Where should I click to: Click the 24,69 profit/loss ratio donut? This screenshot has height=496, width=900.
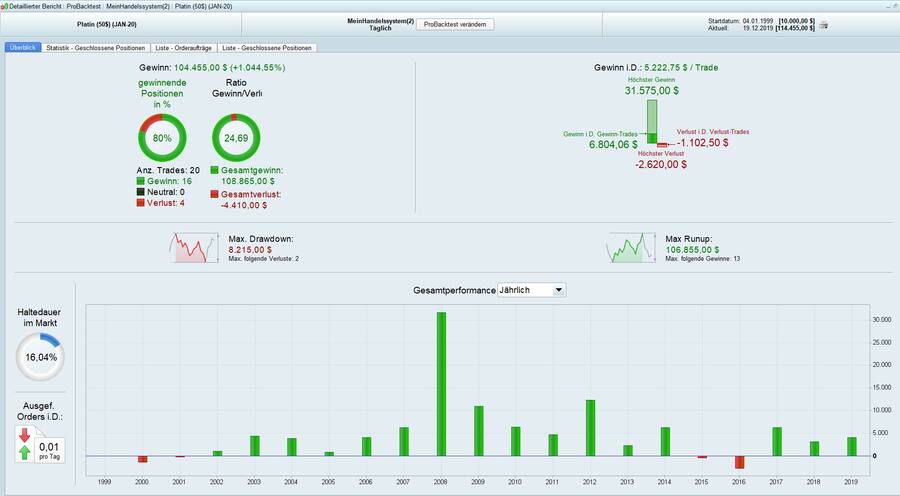pyautogui.click(x=236, y=137)
